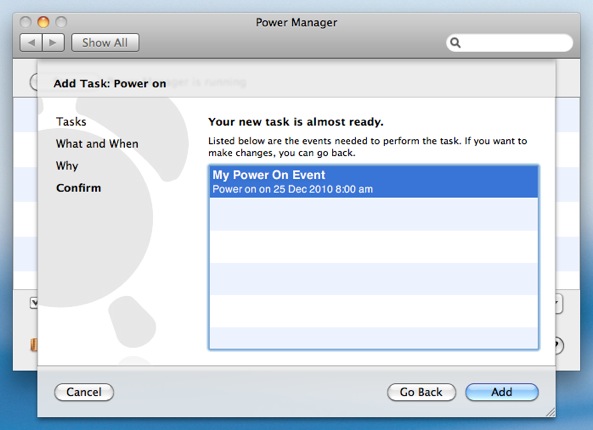Click the Confirm step label

[79, 188]
